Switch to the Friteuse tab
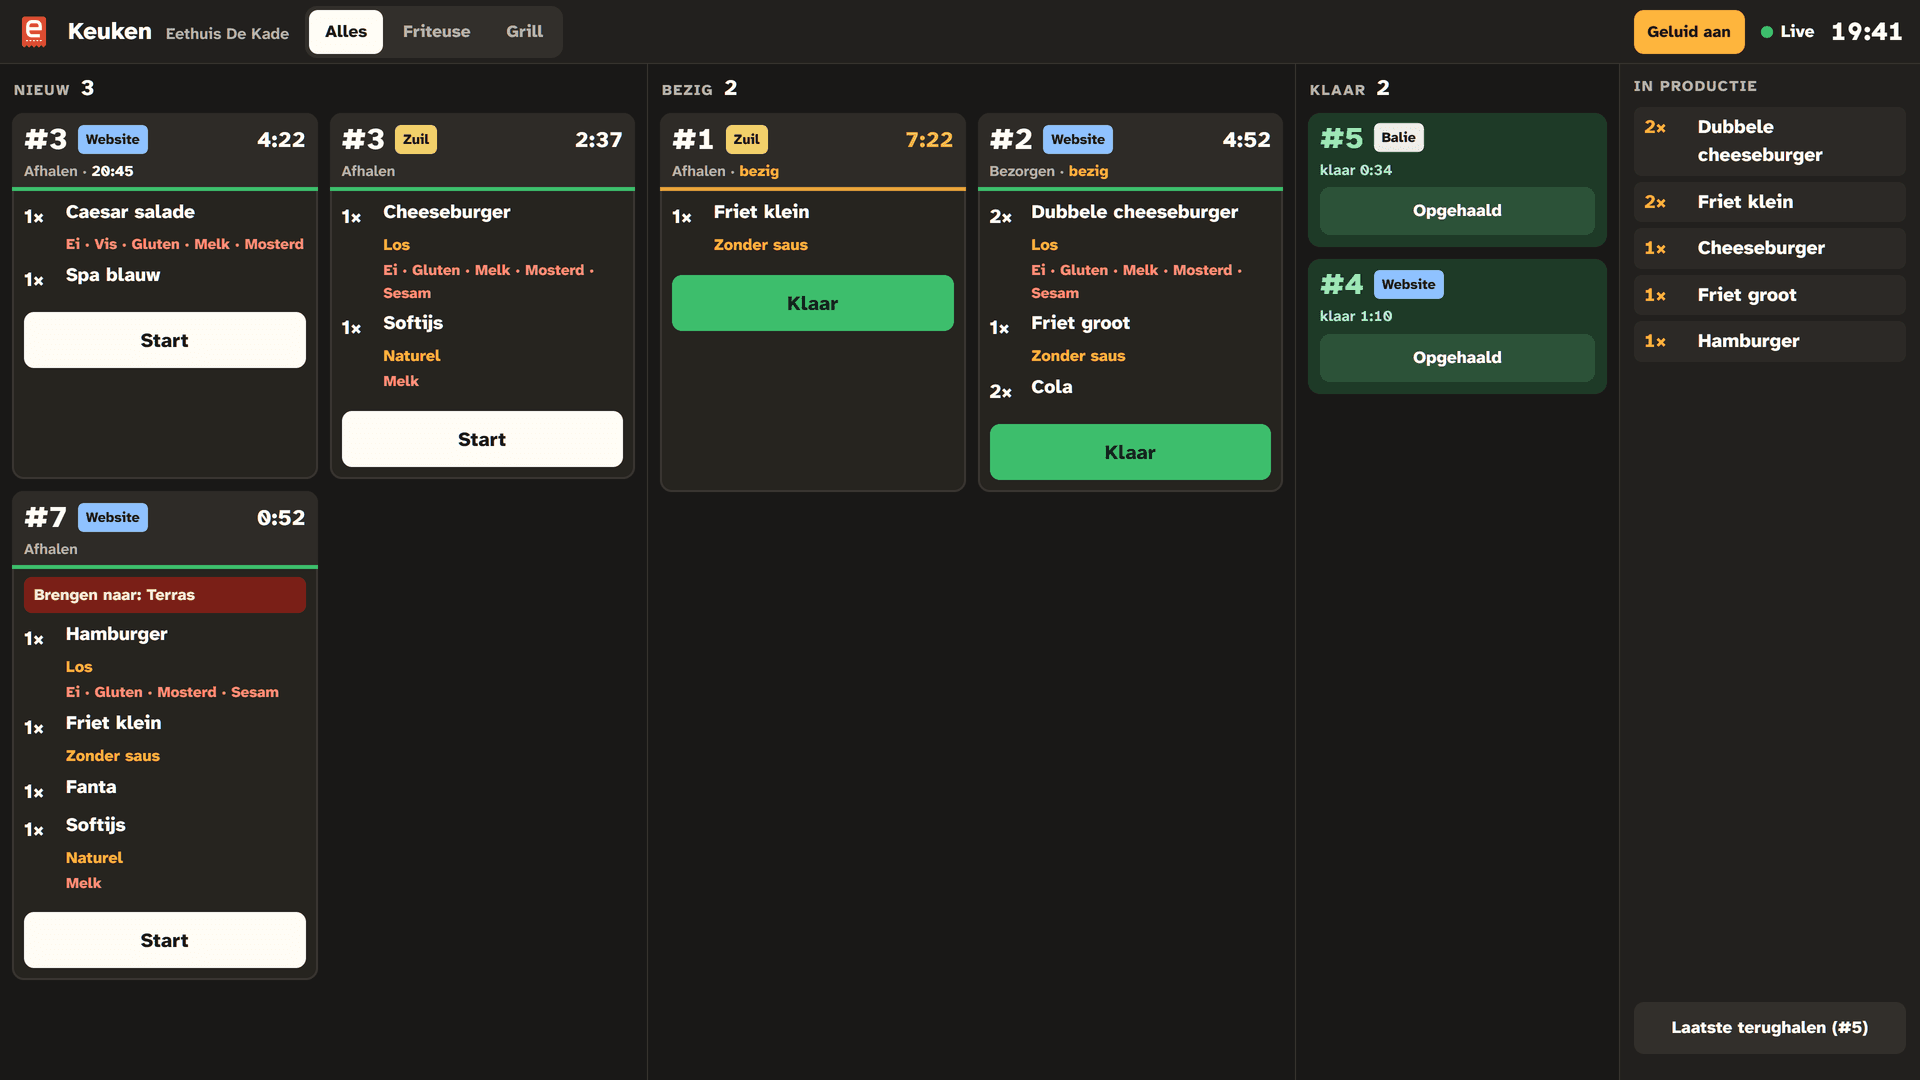Image resolution: width=1920 pixels, height=1080 pixels. 436,32
